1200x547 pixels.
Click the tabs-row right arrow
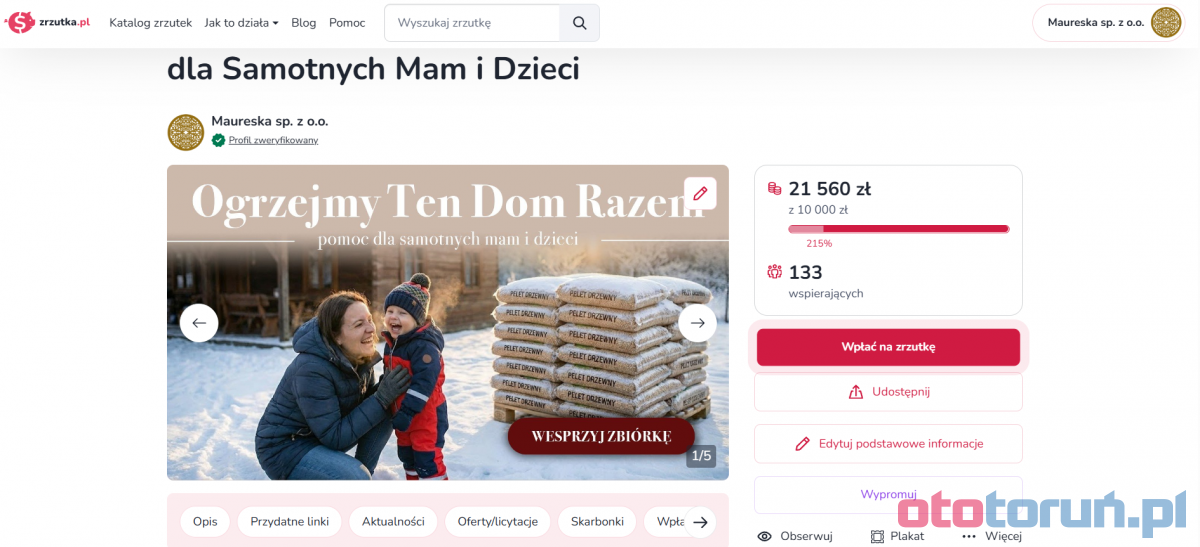click(x=701, y=522)
